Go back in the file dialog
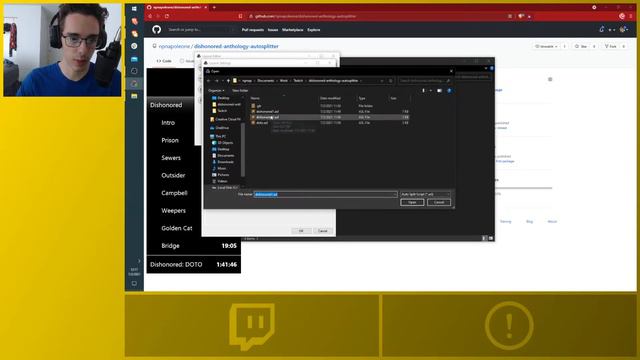Viewport: 640px width, 360px height. (x=209, y=81)
